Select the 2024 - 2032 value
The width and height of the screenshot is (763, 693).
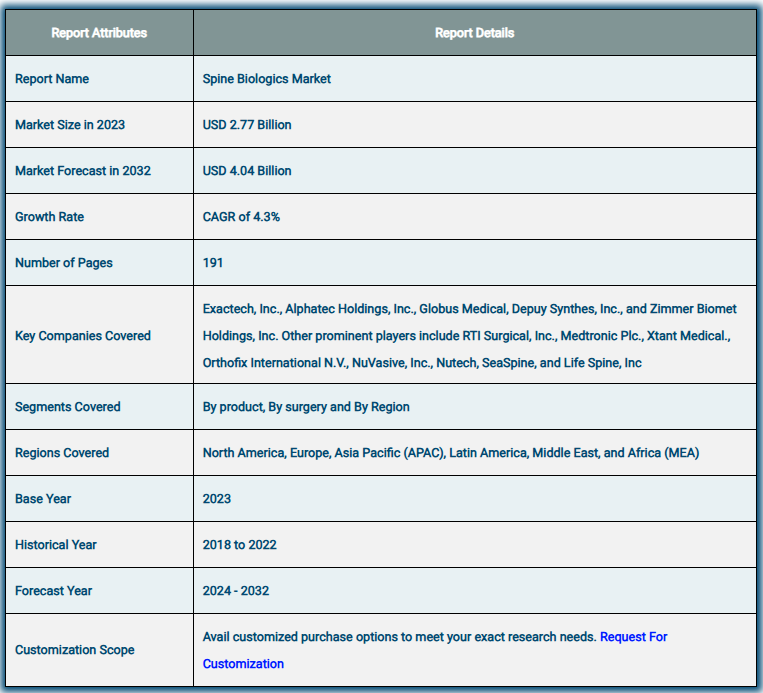point(236,591)
